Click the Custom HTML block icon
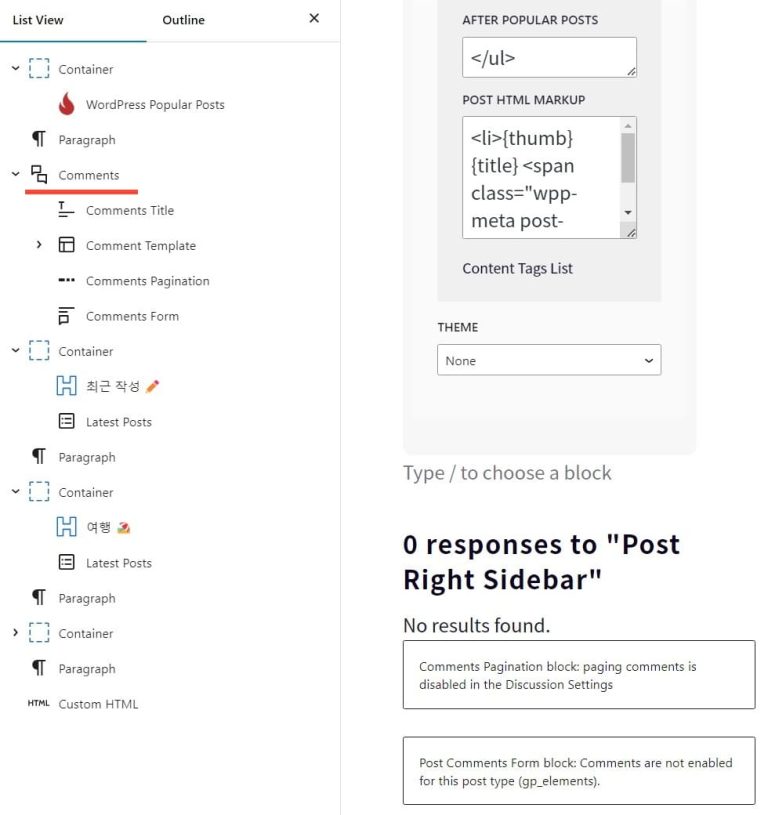Screen dimensions: 768x815 tap(39, 704)
